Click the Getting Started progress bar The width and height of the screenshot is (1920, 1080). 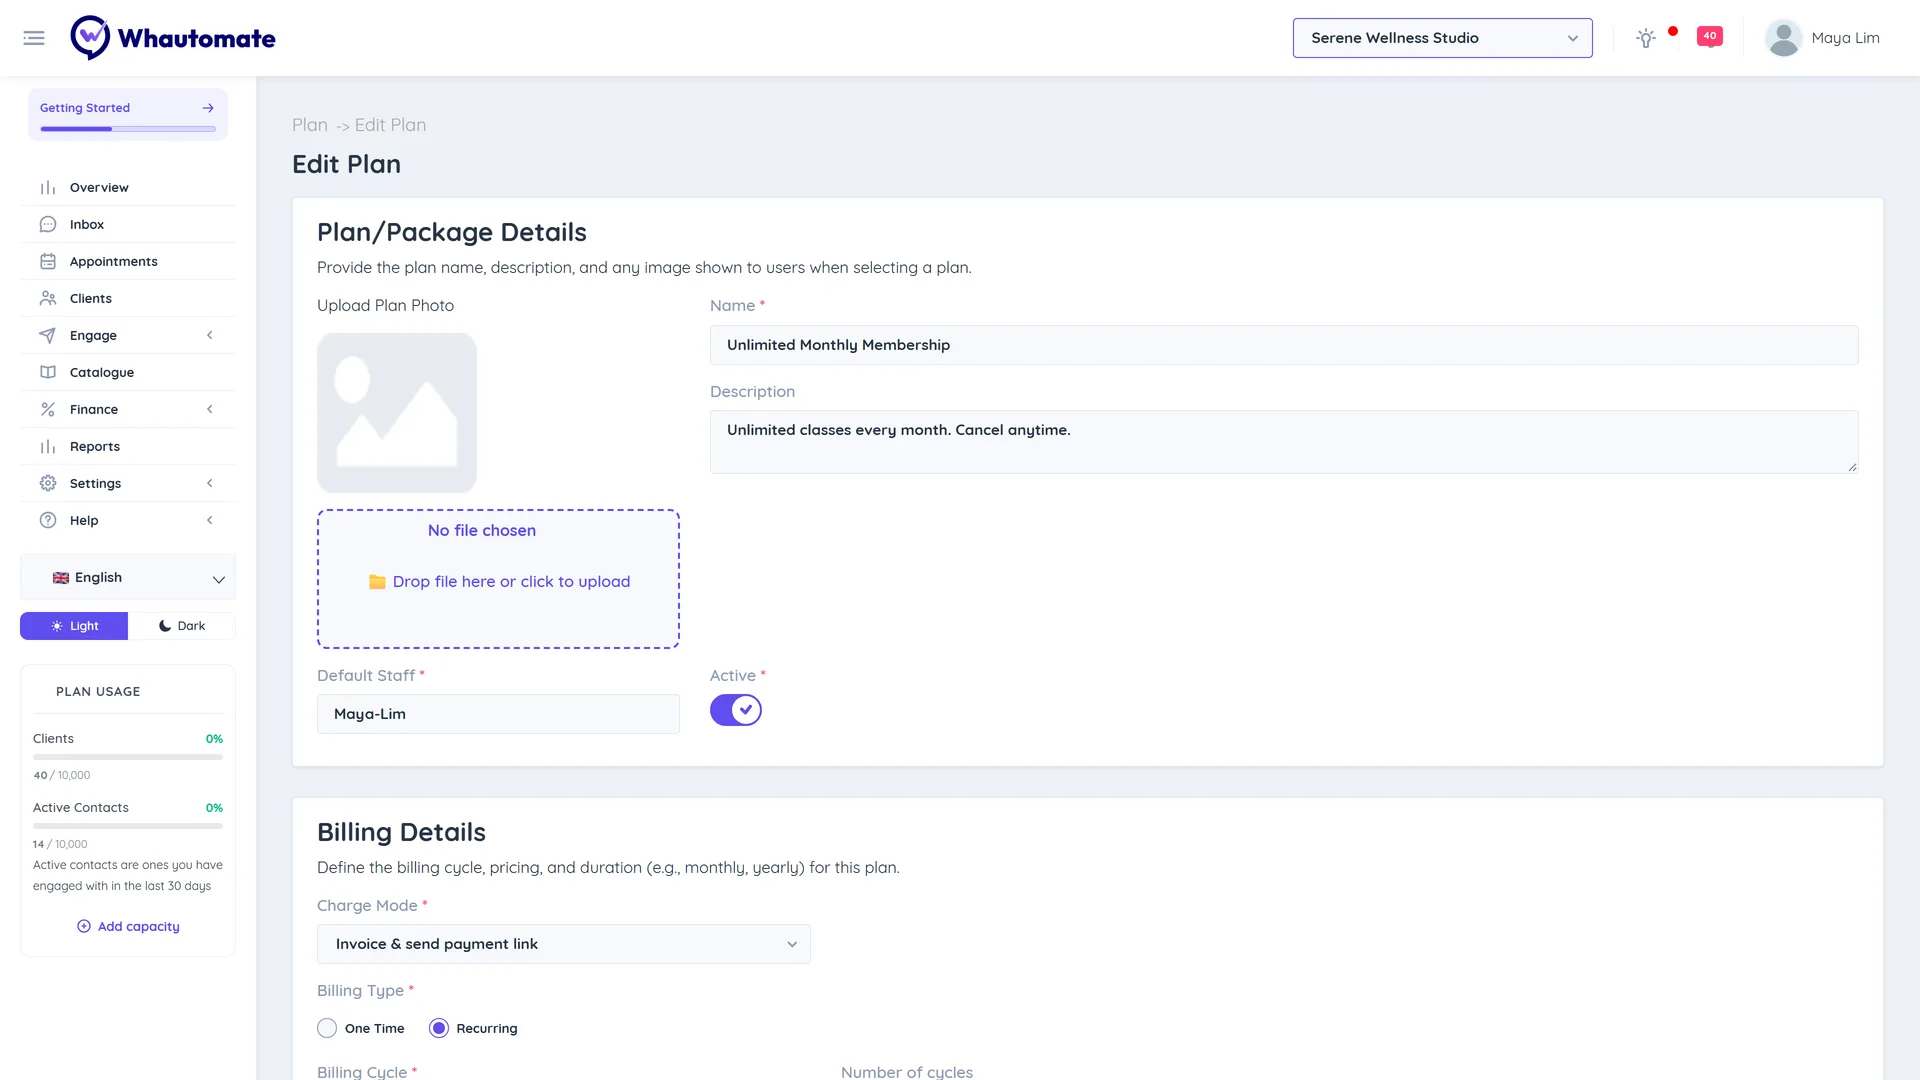point(128,129)
